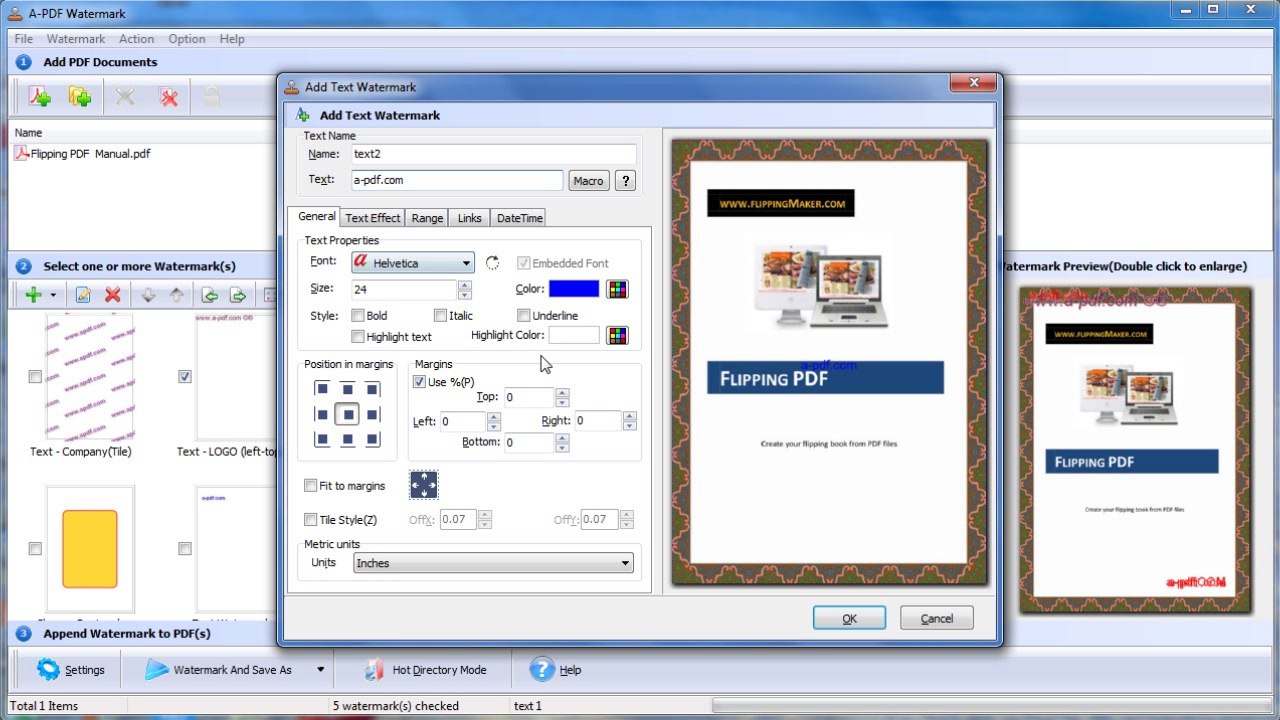The height and width of the screenshot is (720, 1280).
Task: Open the Highlight Color palette grid icon
Action: pos(618,335)
